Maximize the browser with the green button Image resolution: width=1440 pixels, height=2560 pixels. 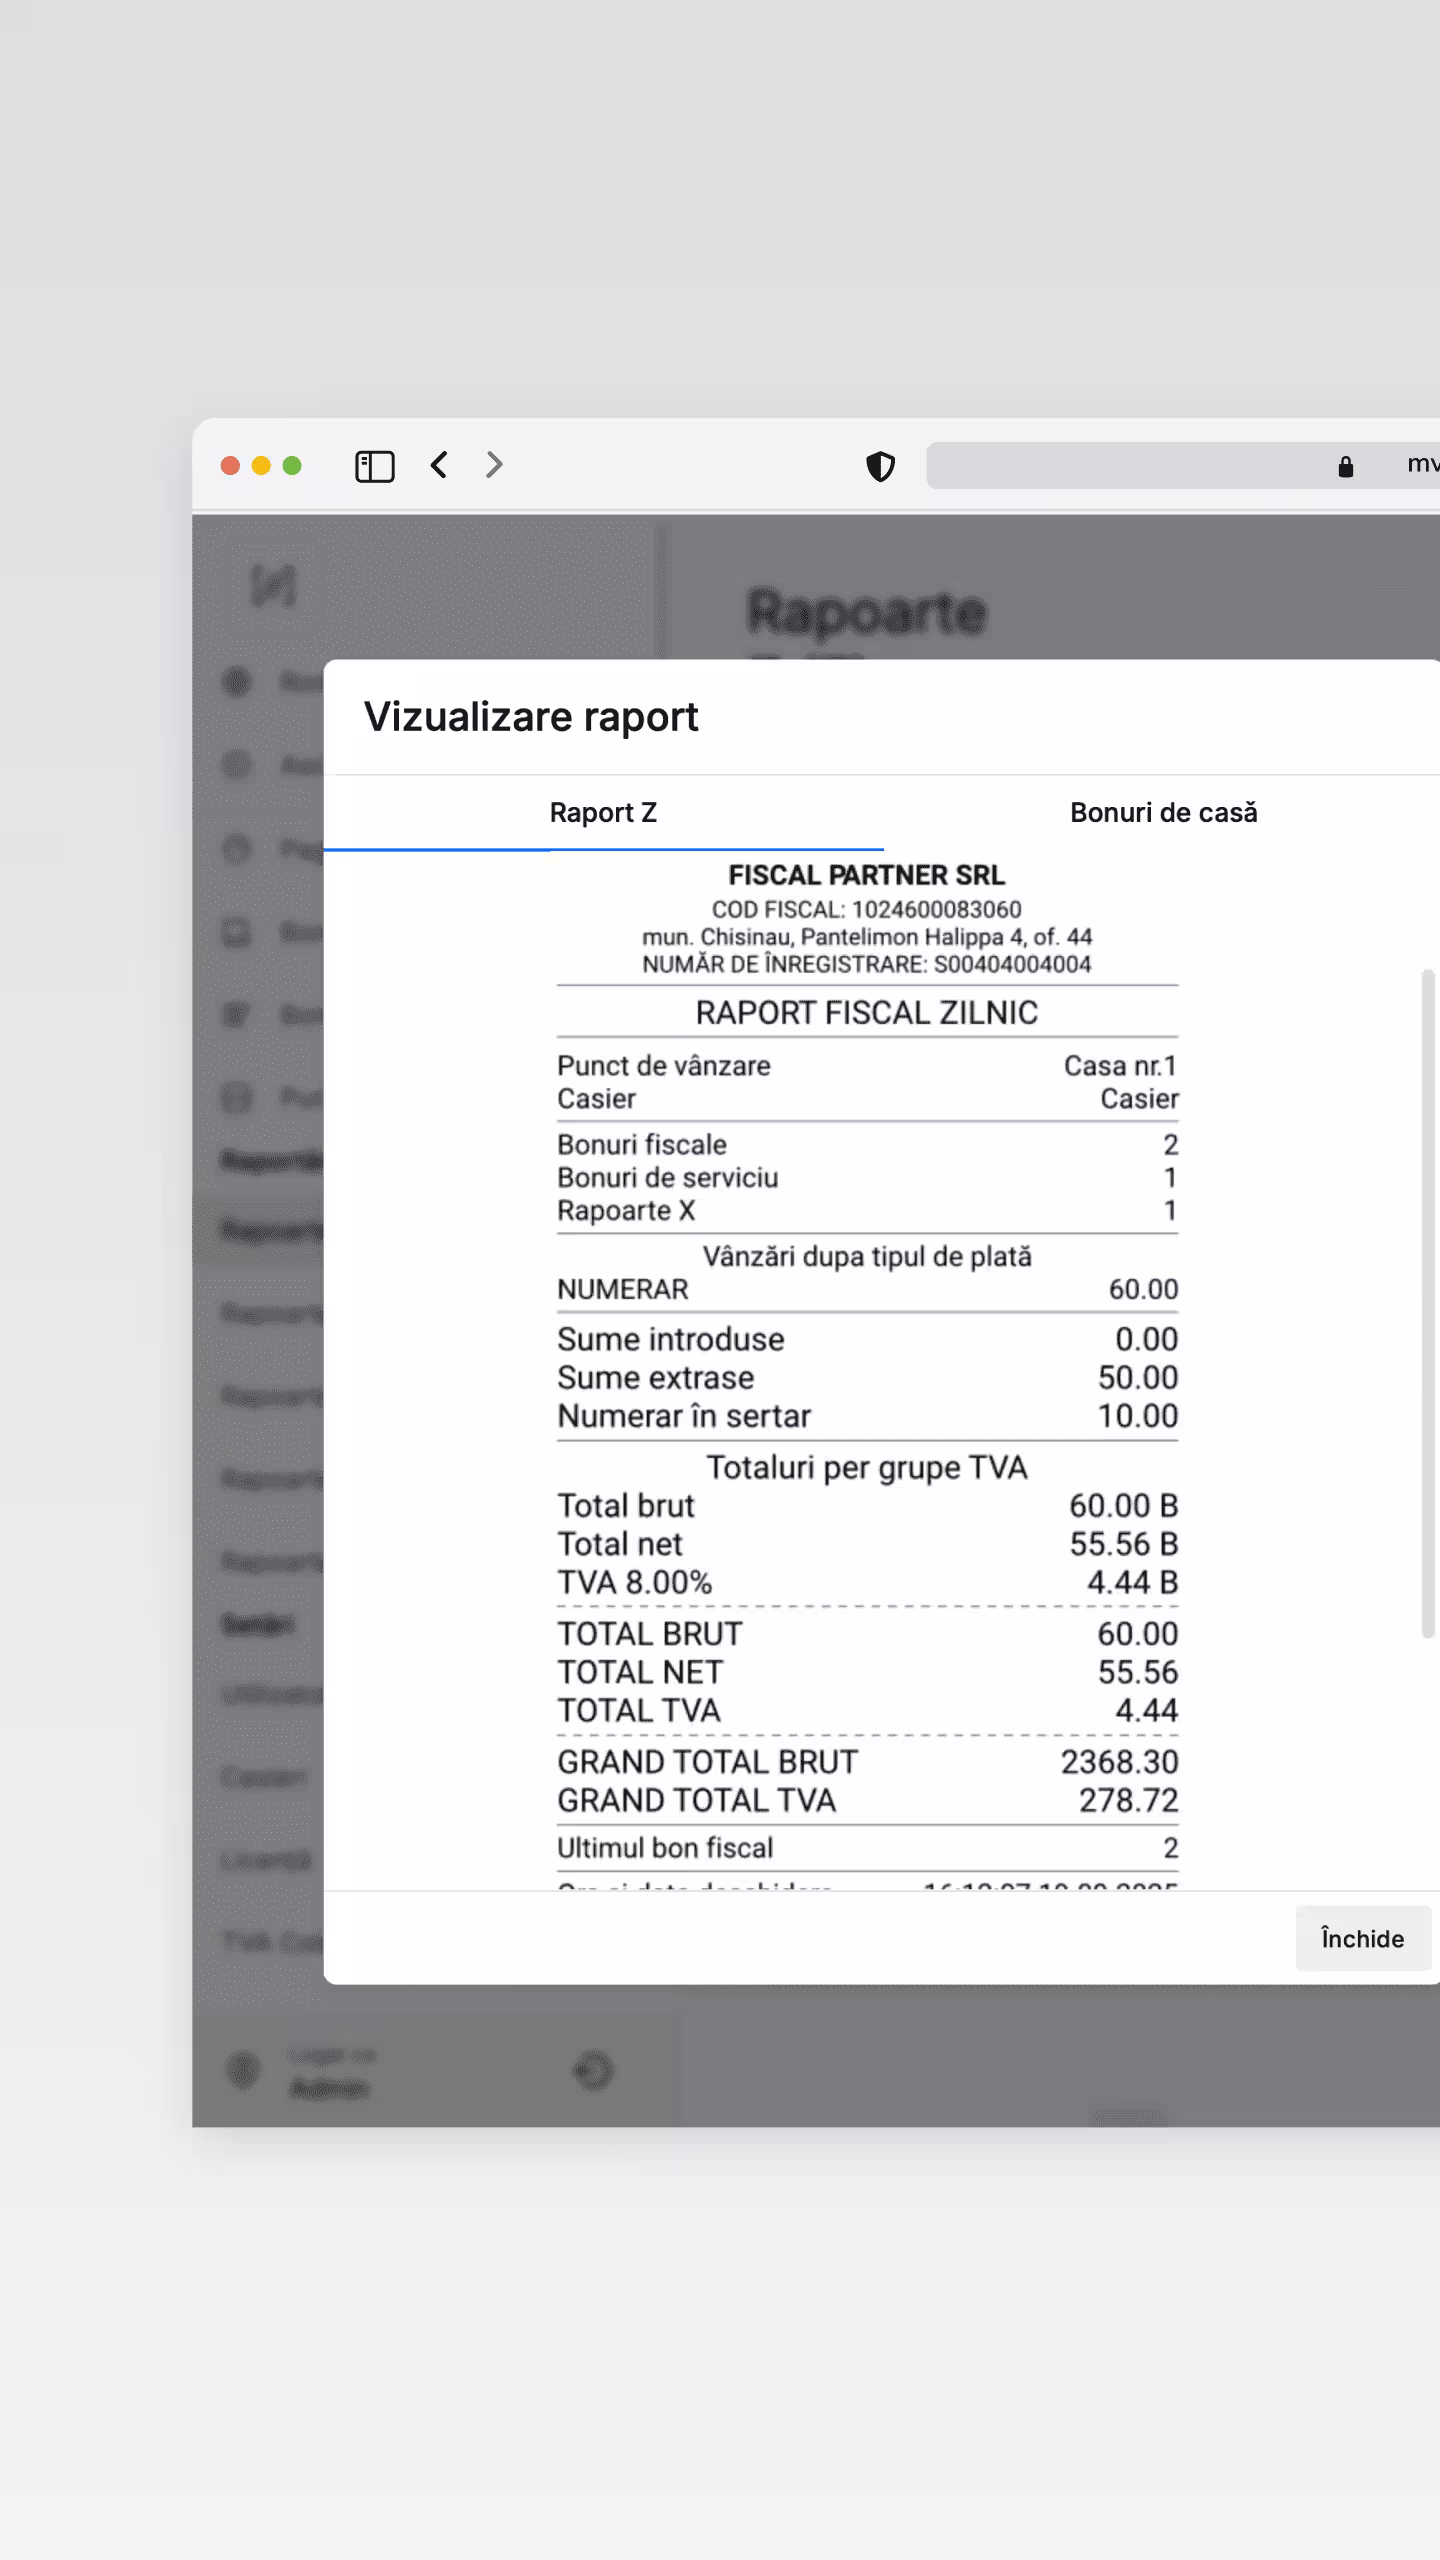292,466
